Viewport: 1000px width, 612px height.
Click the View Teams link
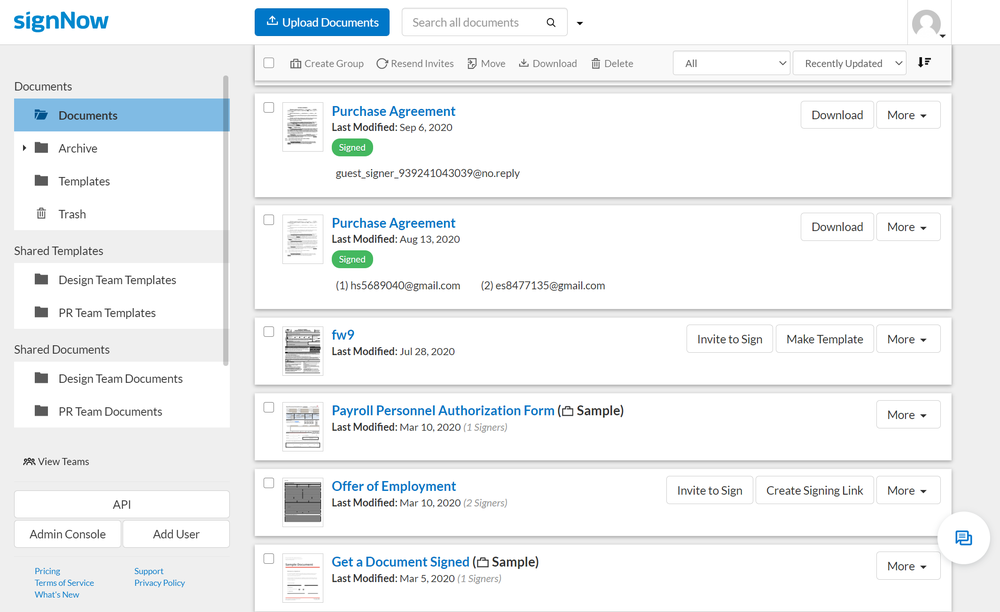click(56, 462)
